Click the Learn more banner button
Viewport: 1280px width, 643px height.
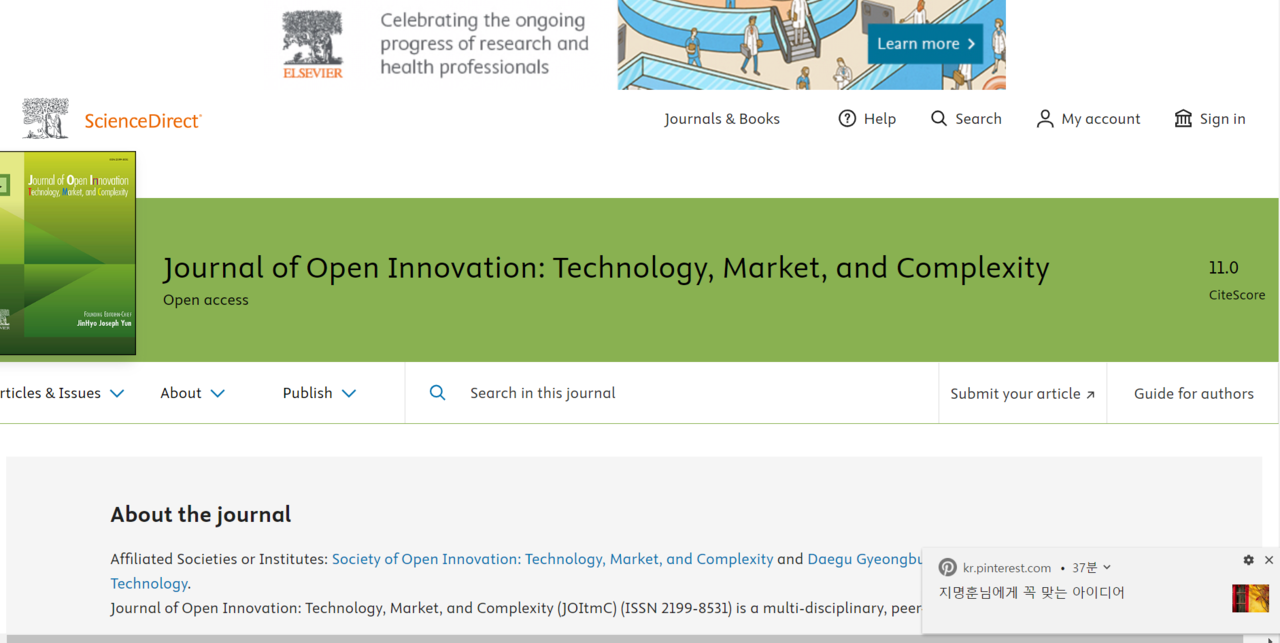pyautogui.click(x=925, y=44)
